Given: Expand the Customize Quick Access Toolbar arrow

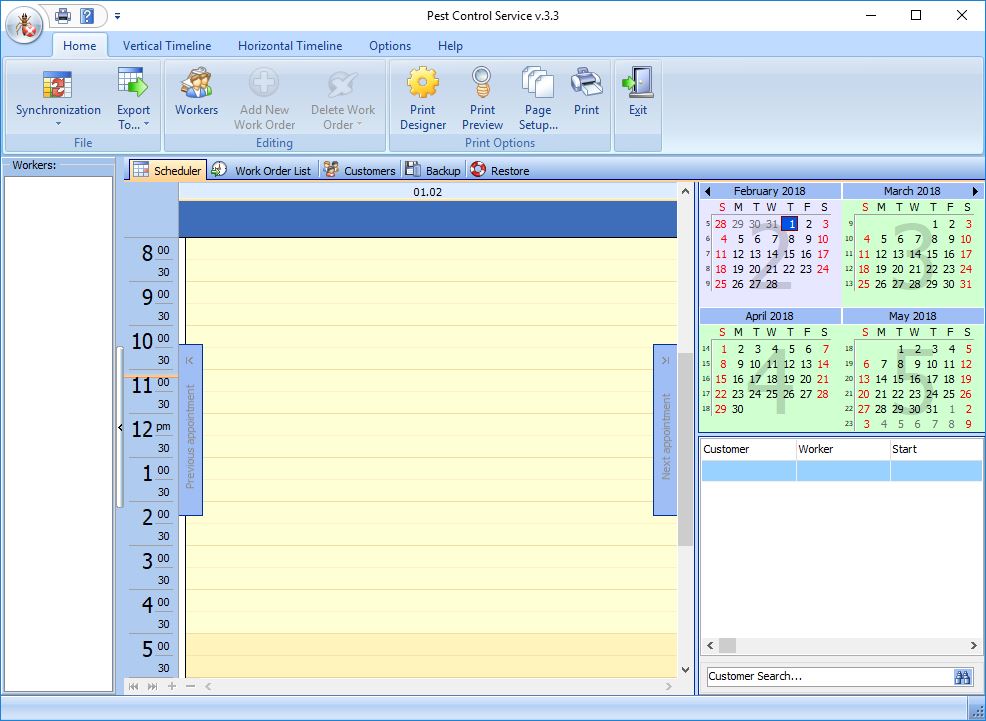Looking at the screenshot, I should tap(116, 15).
